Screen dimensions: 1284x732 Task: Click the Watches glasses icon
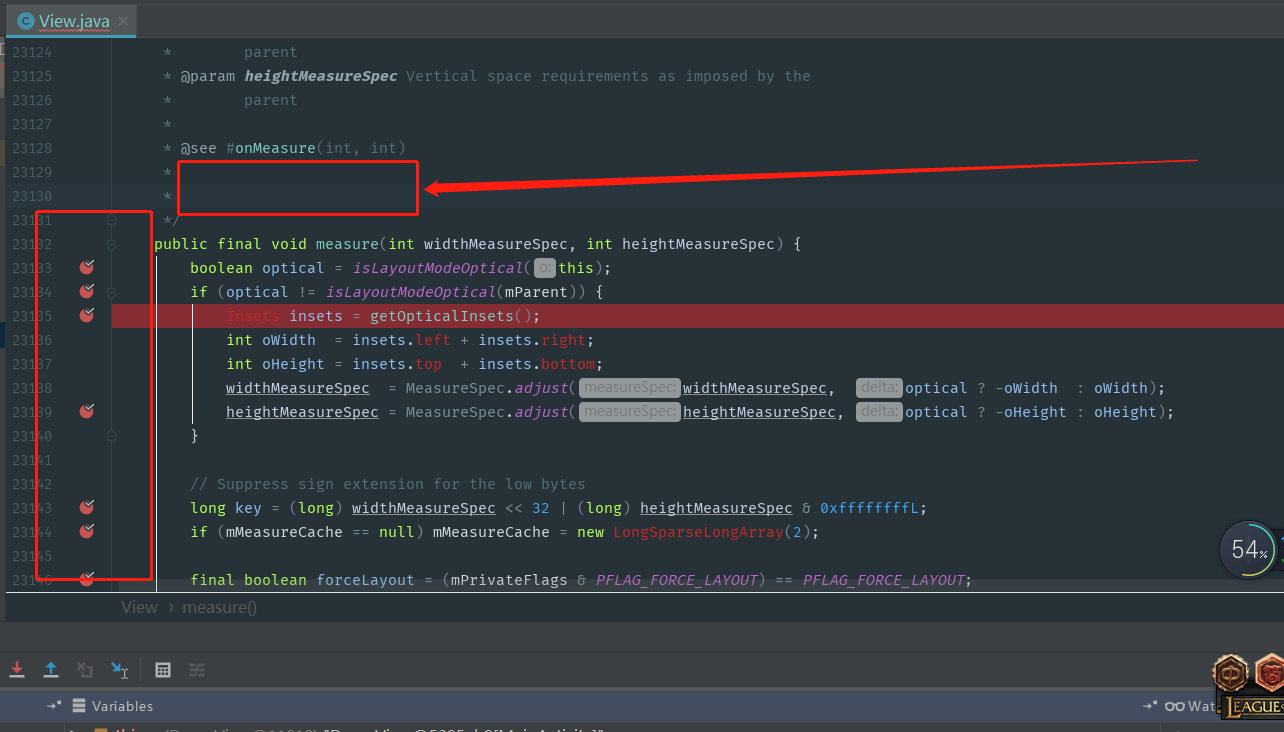(x=1175, y=706)
